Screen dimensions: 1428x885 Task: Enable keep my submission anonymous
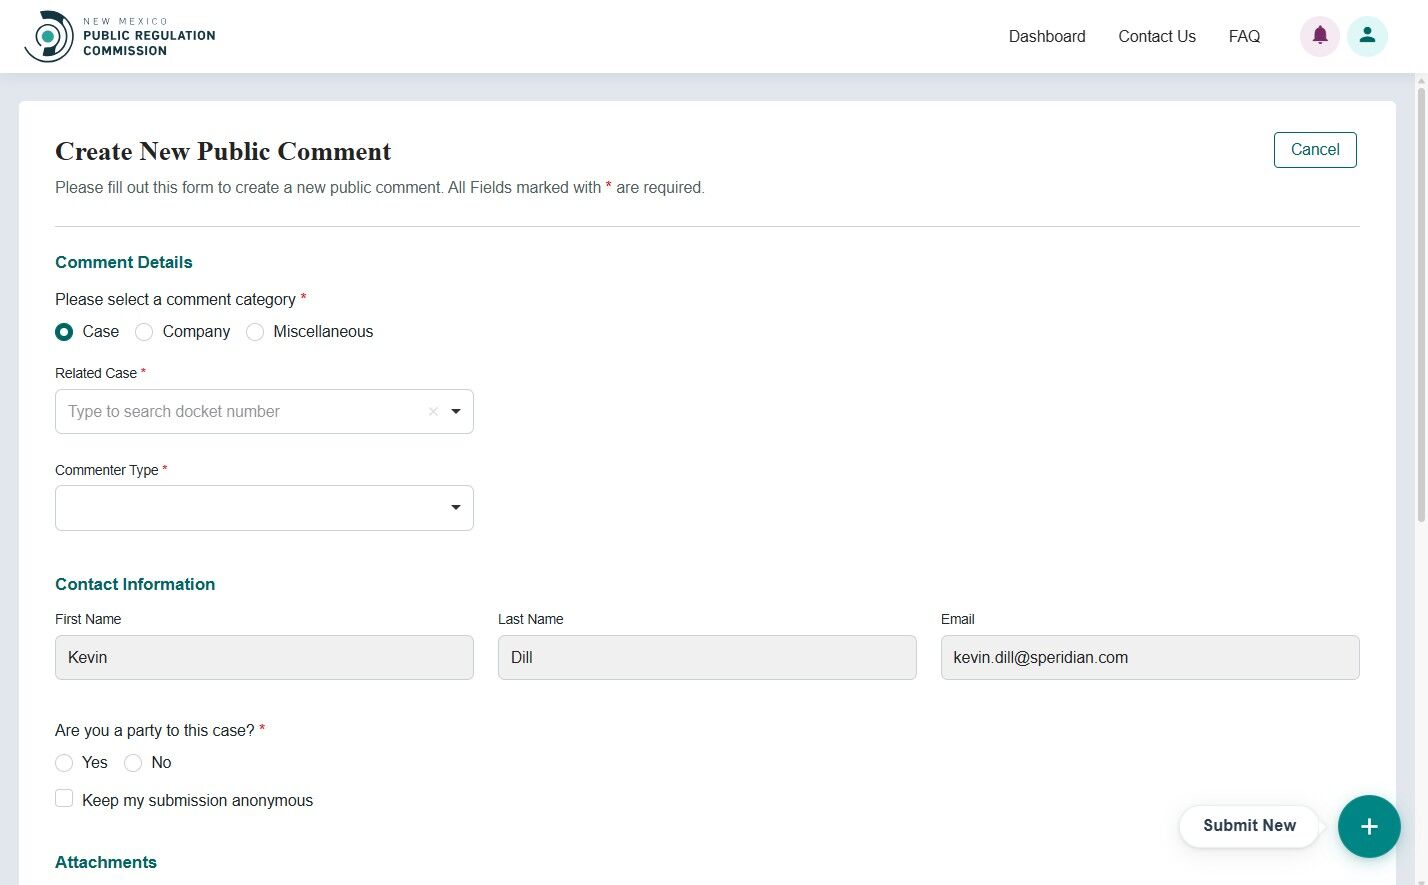click(x=64, y=798)
